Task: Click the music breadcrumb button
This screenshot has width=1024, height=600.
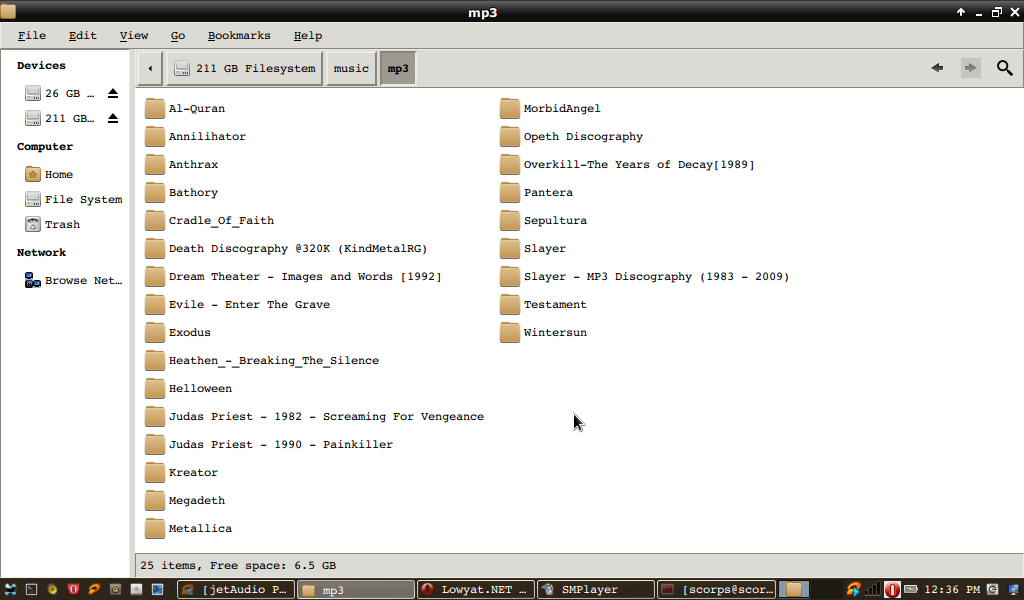Action: (x=351, y=69)
